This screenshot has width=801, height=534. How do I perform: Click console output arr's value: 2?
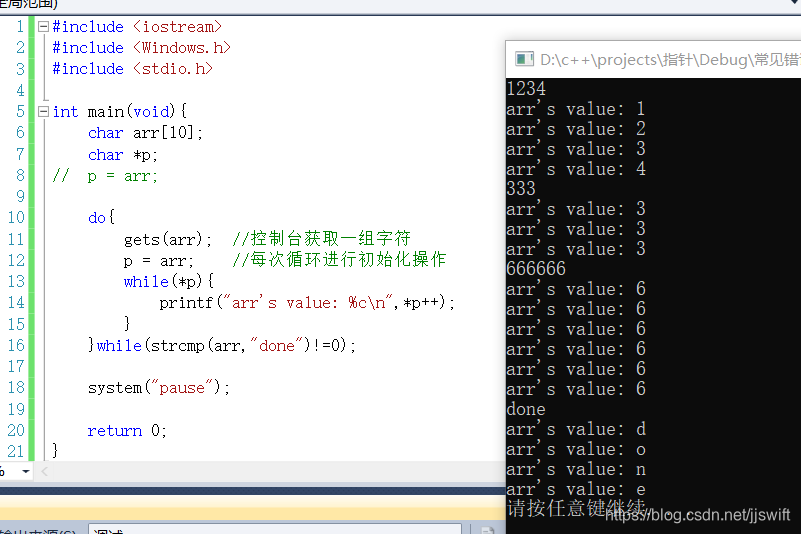click(576, 129)
